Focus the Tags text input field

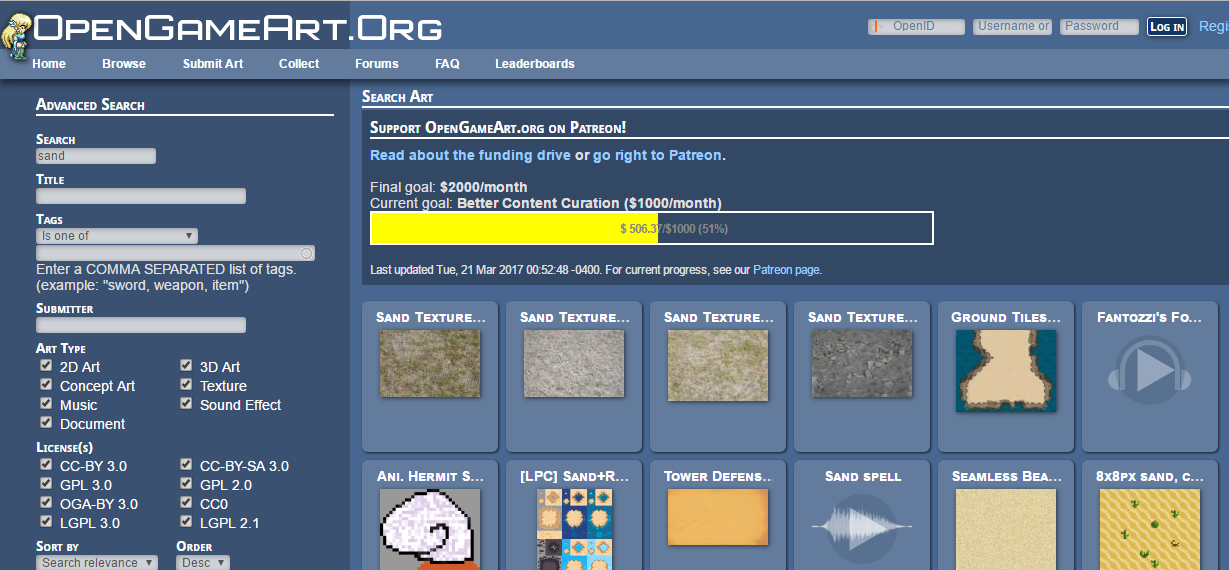(x=175, y=254)
